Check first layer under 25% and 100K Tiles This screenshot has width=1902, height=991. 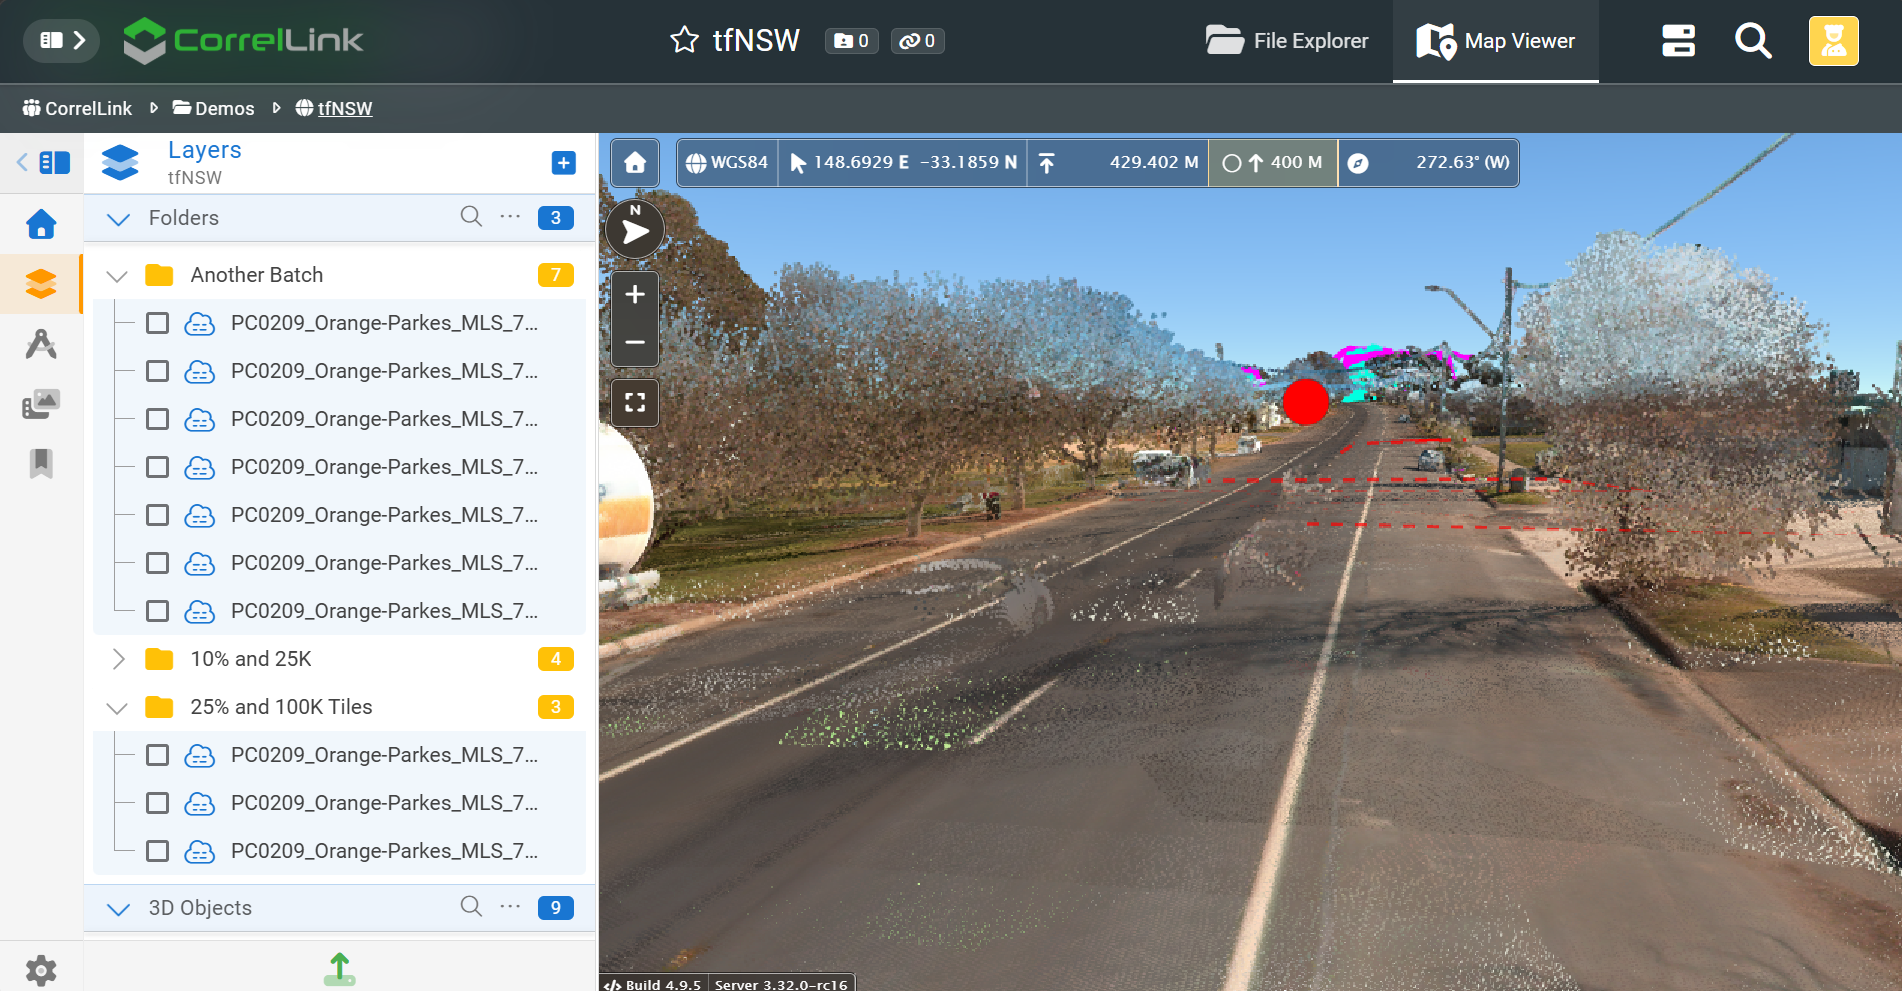tap(157, 755)
